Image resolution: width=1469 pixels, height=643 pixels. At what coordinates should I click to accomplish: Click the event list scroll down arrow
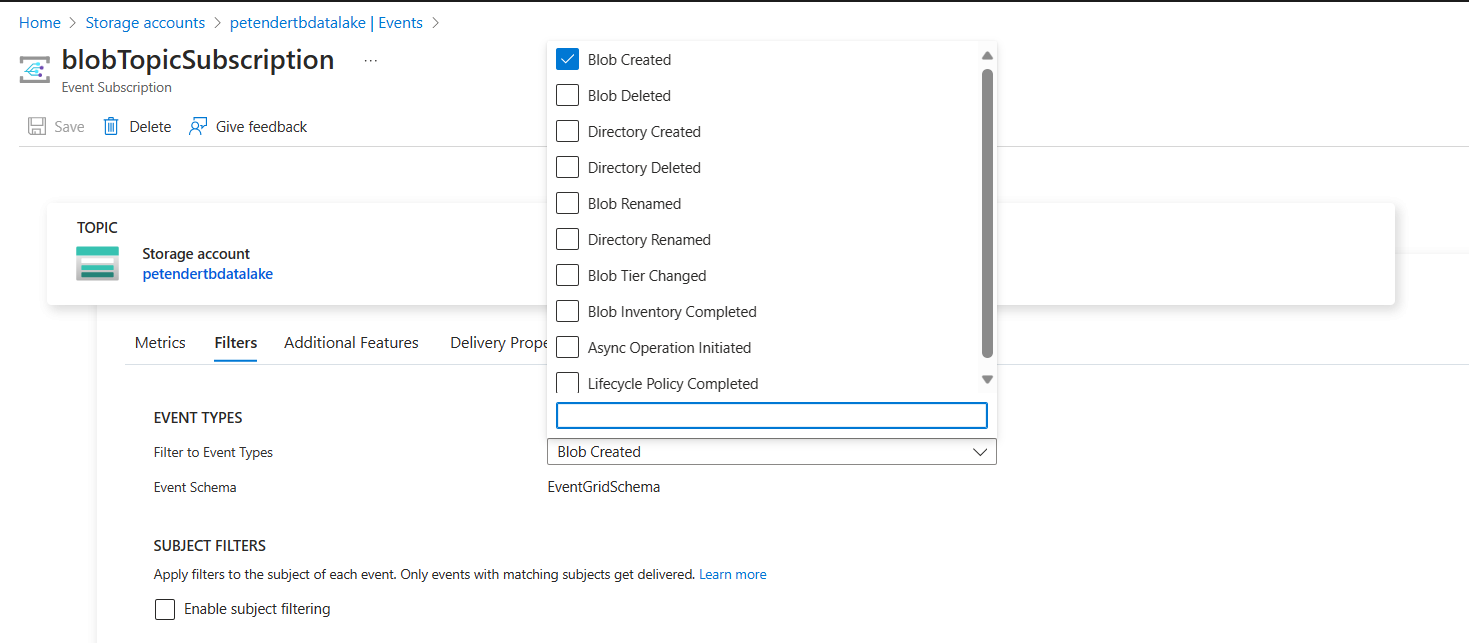987,379
